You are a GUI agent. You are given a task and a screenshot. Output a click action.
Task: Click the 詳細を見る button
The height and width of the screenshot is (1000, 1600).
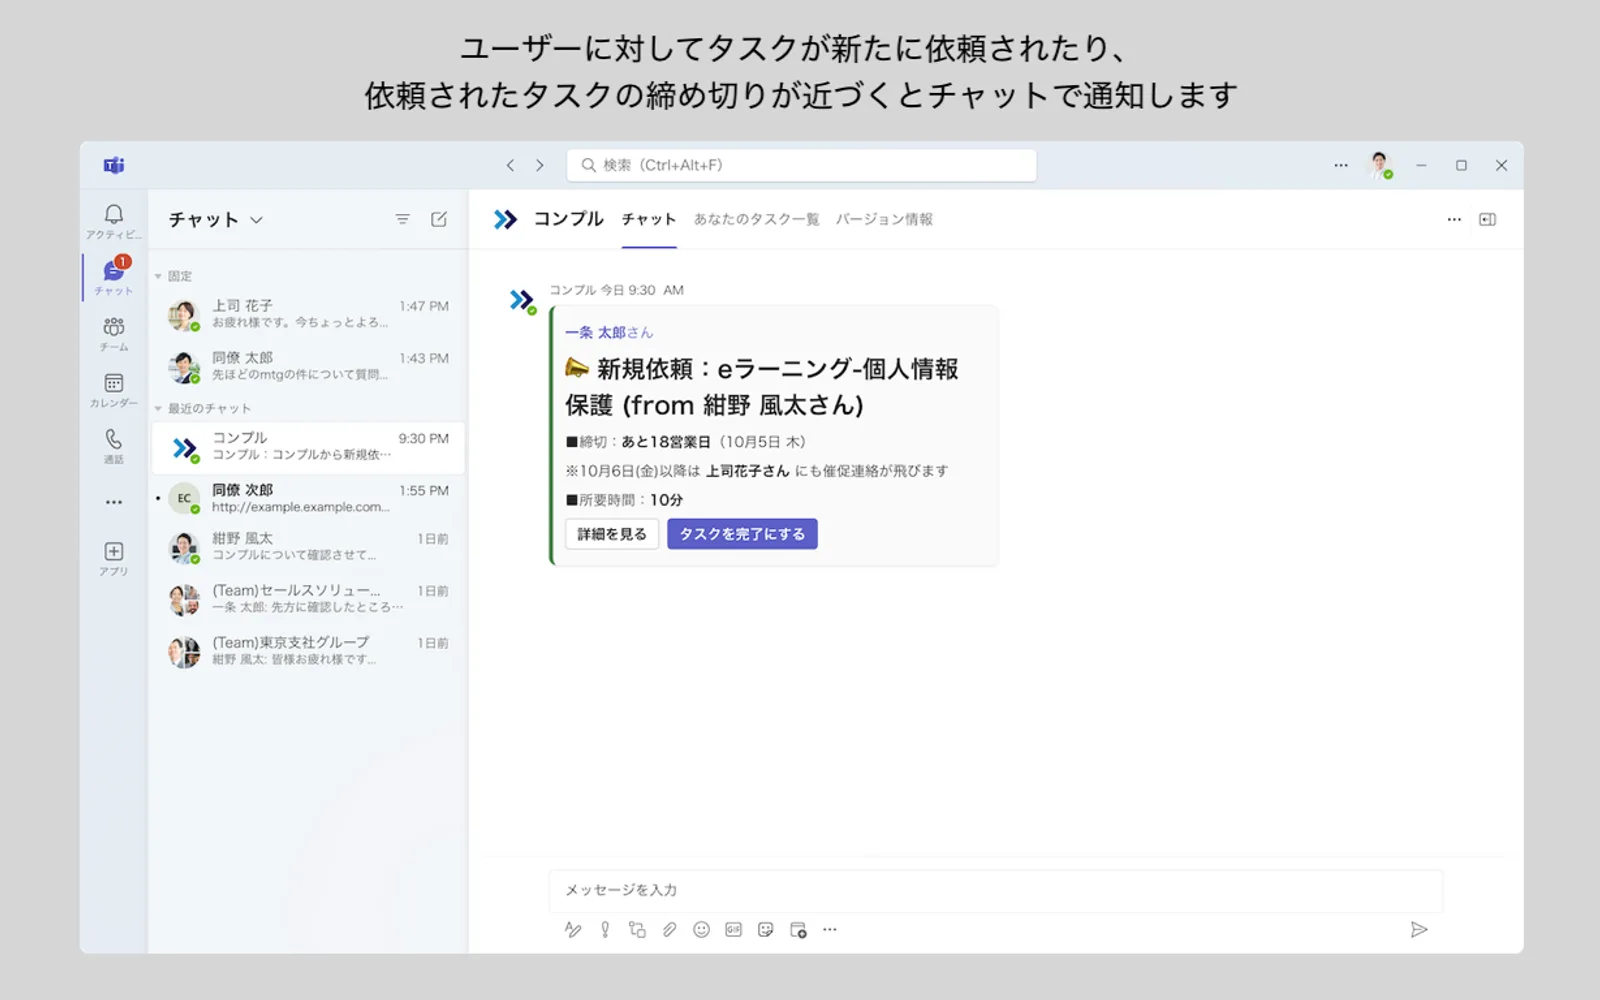[612, 534]
